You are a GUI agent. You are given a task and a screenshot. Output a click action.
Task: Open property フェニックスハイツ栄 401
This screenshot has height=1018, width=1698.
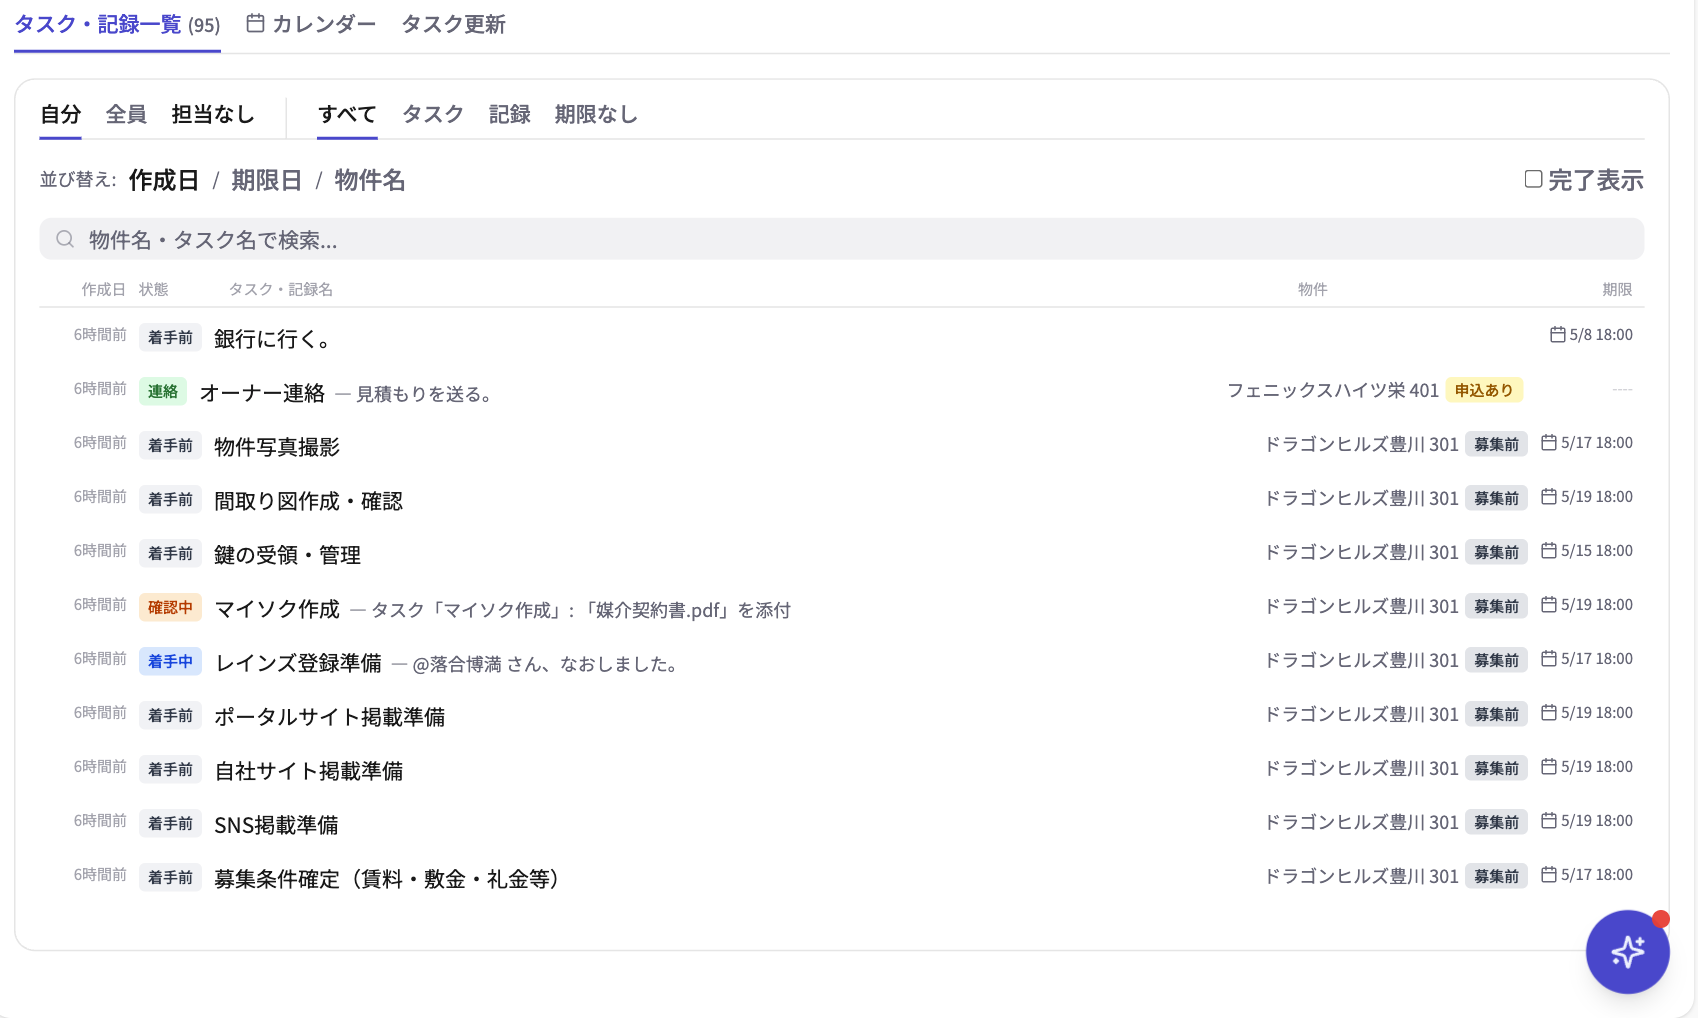point(1332,390)
